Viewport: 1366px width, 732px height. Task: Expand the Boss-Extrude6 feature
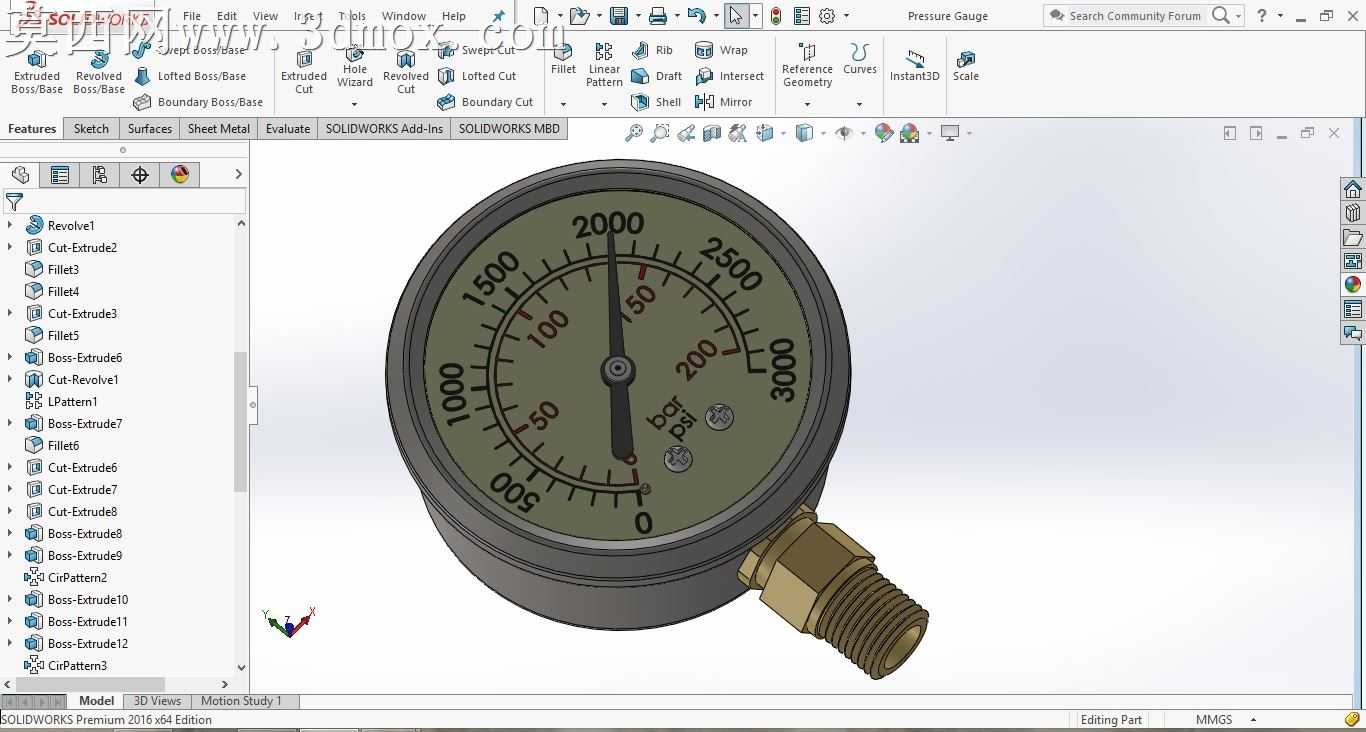click(10, 357)
